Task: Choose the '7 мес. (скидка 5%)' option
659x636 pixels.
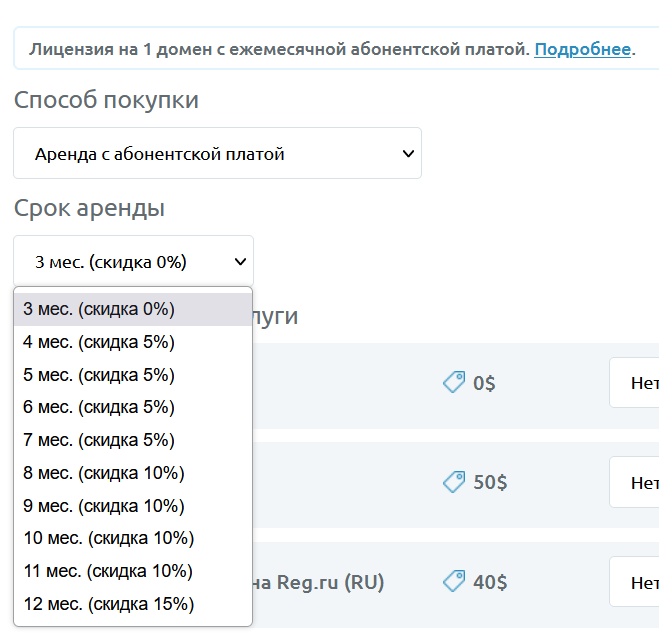Action: click(x=99, y=440)
